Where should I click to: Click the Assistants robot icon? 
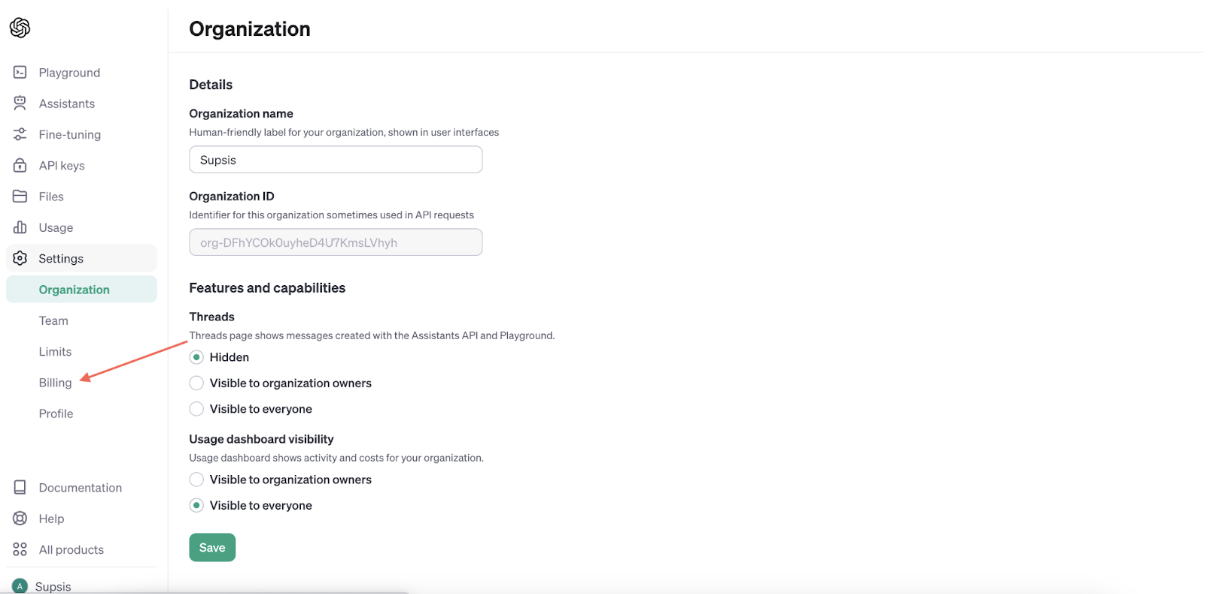[20, 103]
